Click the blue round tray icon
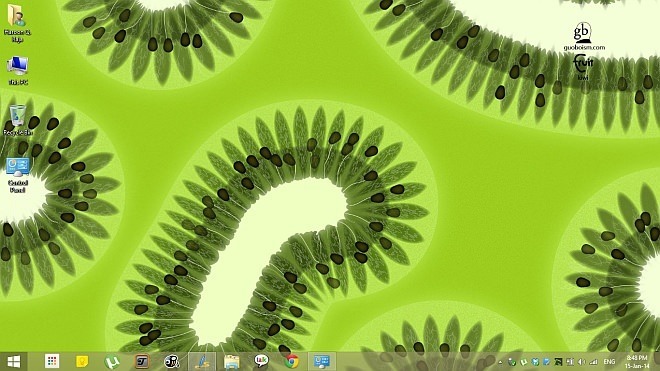 coord(535,362)
